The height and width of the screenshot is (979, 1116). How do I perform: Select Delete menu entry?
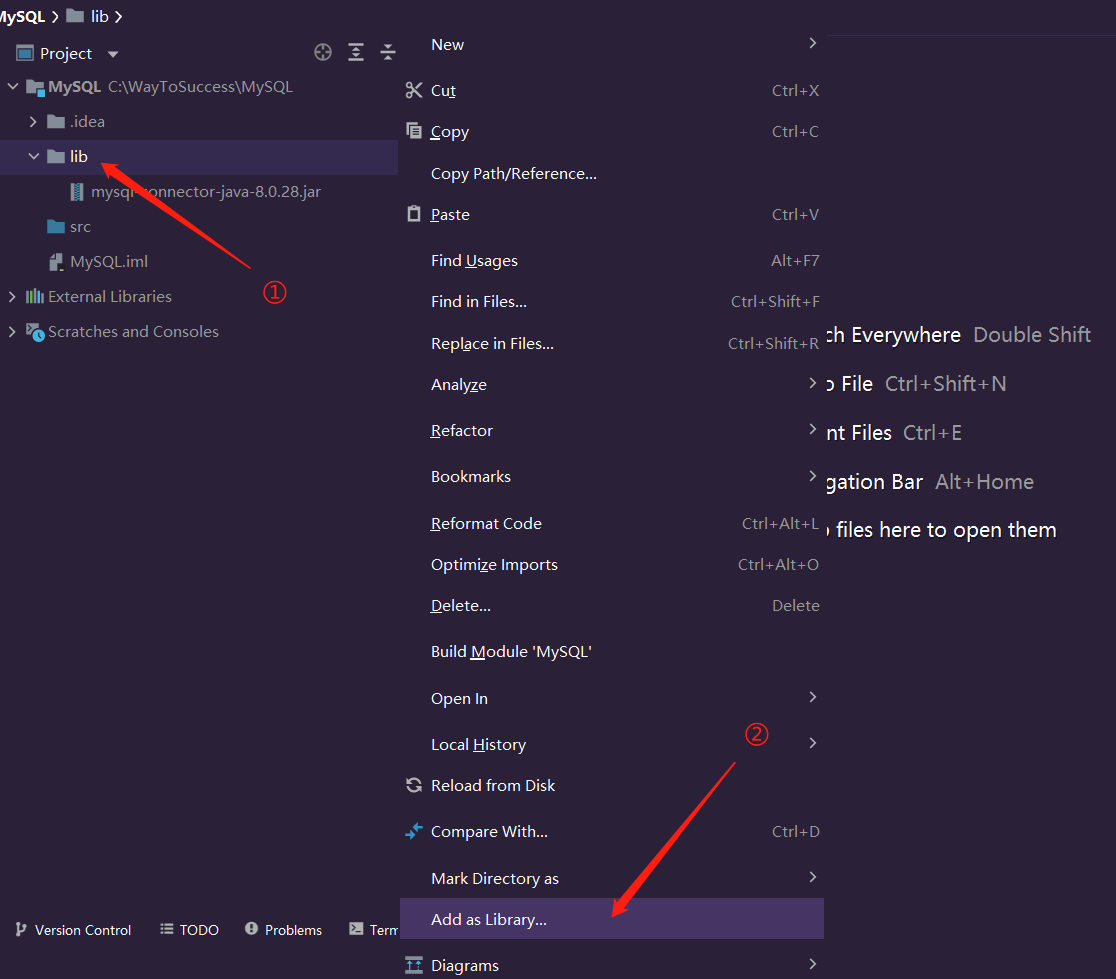tap(611, 605)
